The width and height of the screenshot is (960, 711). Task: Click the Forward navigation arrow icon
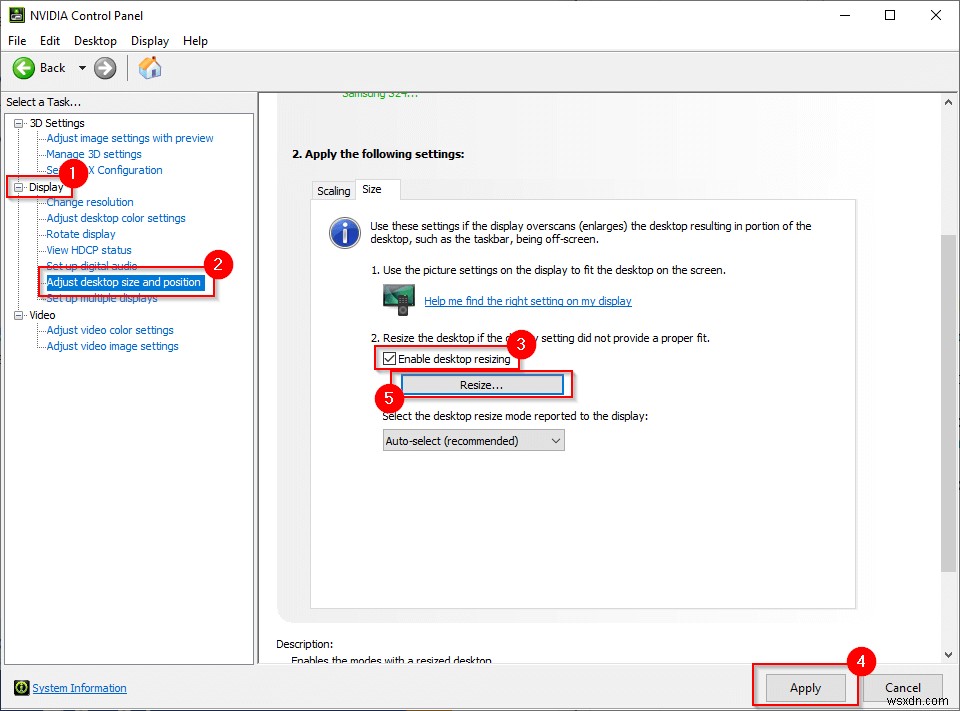point(104,68)
